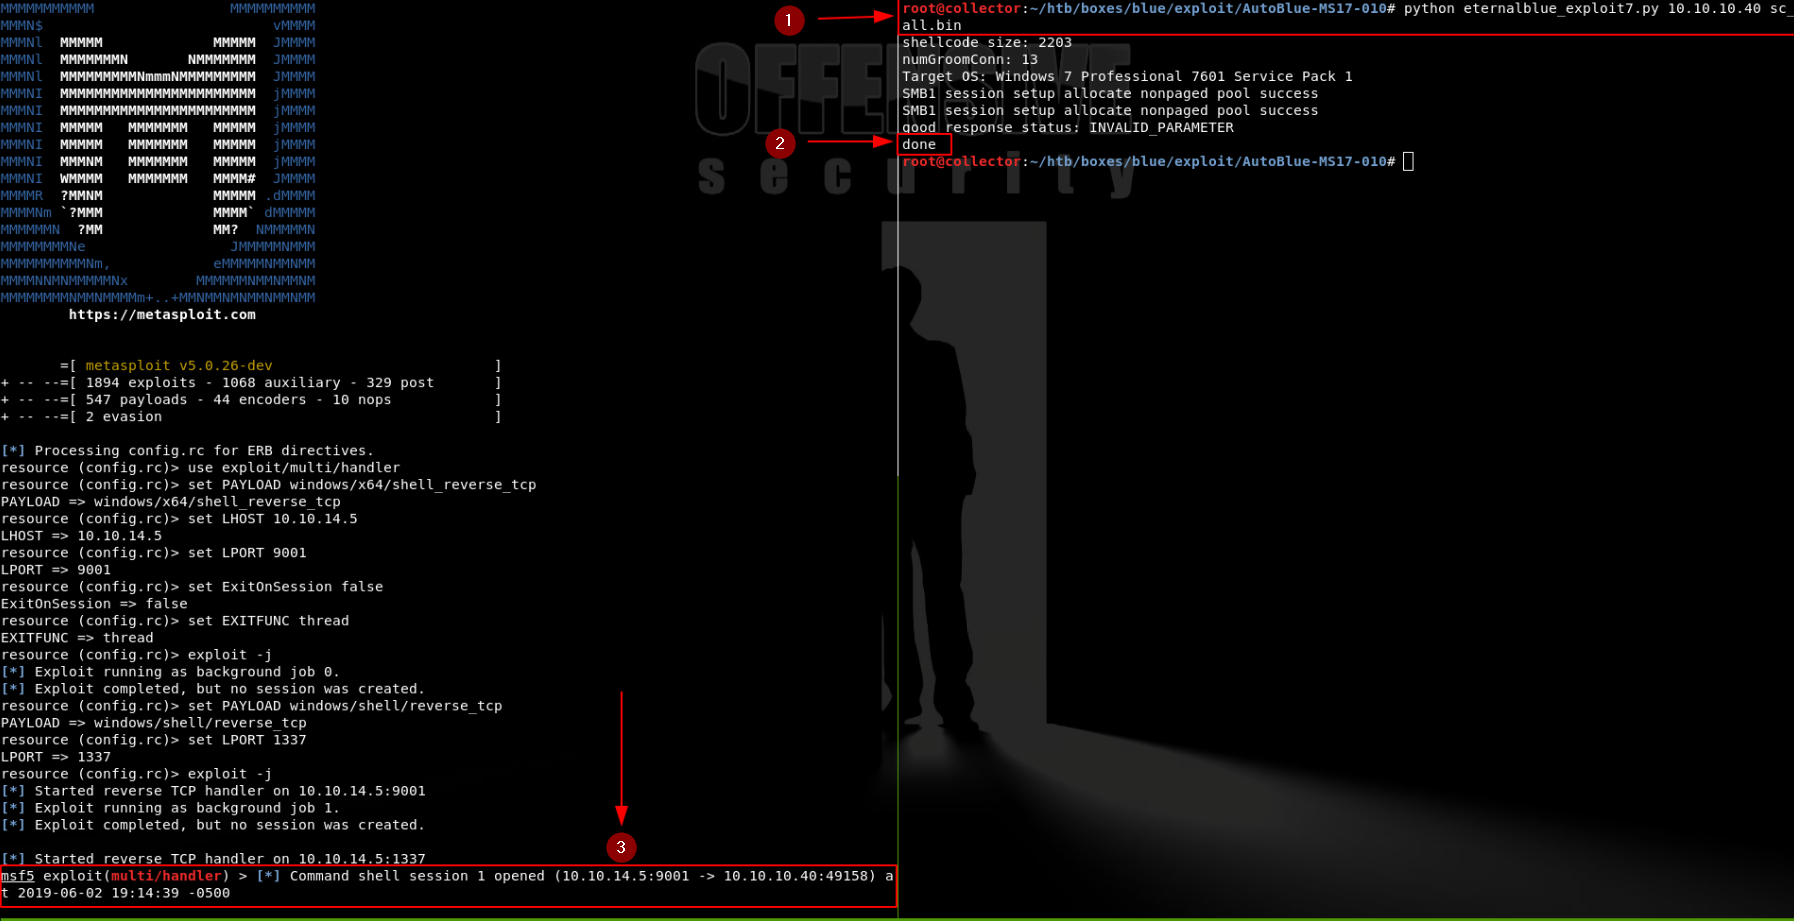Click the 'metasploit v5.0.26-dev' version text
This screenshot has height=921, width=1794.
click(179, 366)
